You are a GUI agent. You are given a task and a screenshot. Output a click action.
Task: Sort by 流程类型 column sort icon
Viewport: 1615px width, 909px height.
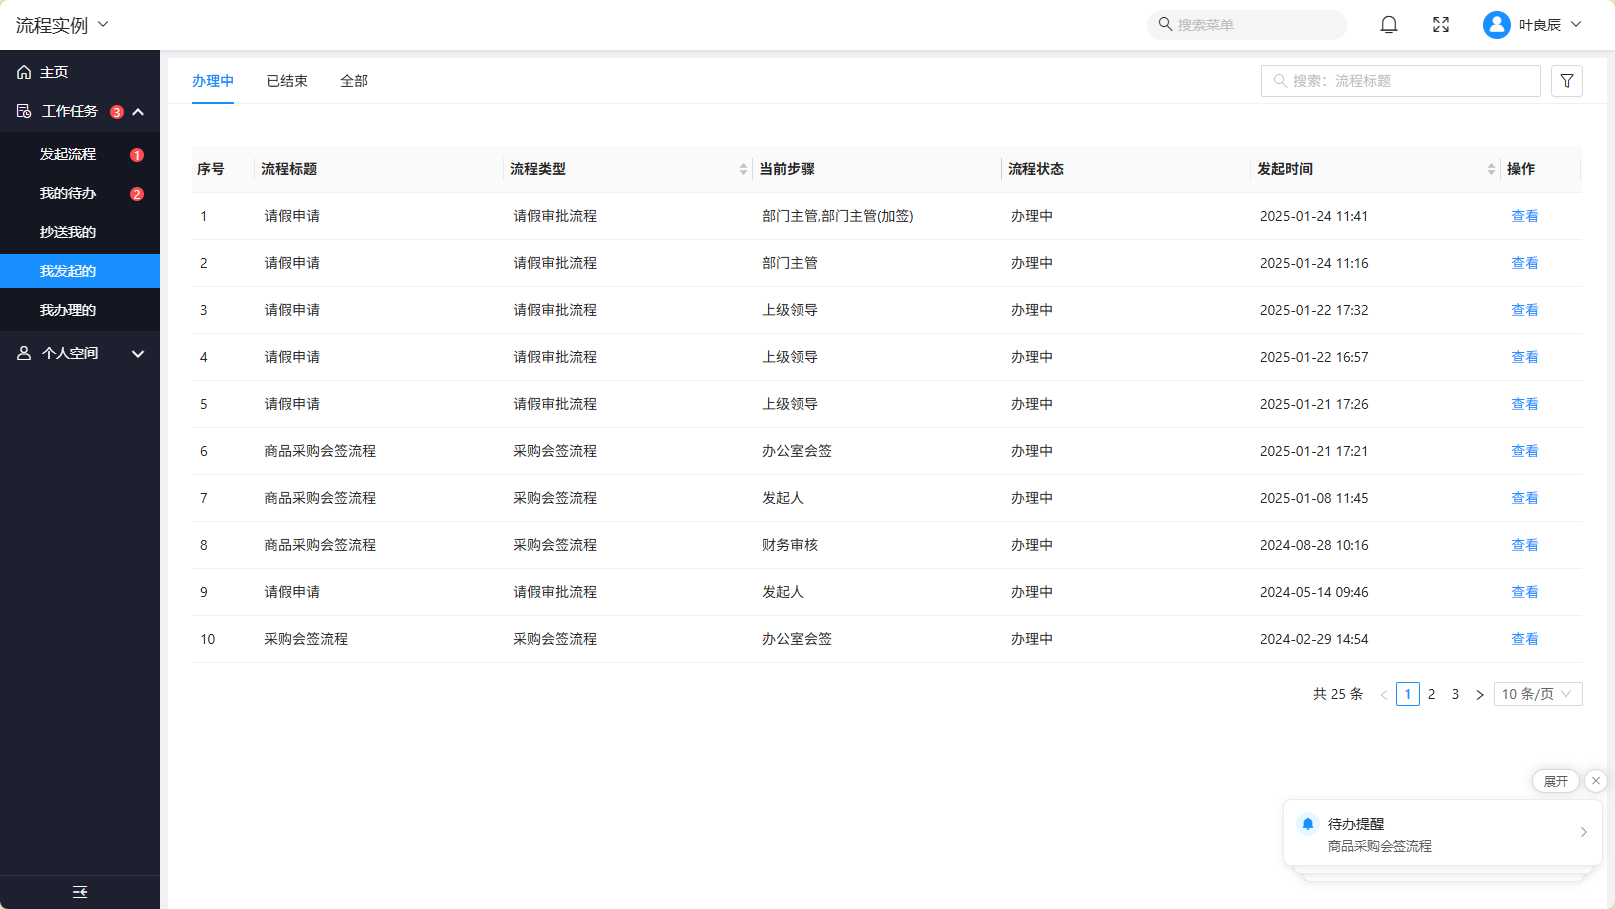tap(743, 169)
